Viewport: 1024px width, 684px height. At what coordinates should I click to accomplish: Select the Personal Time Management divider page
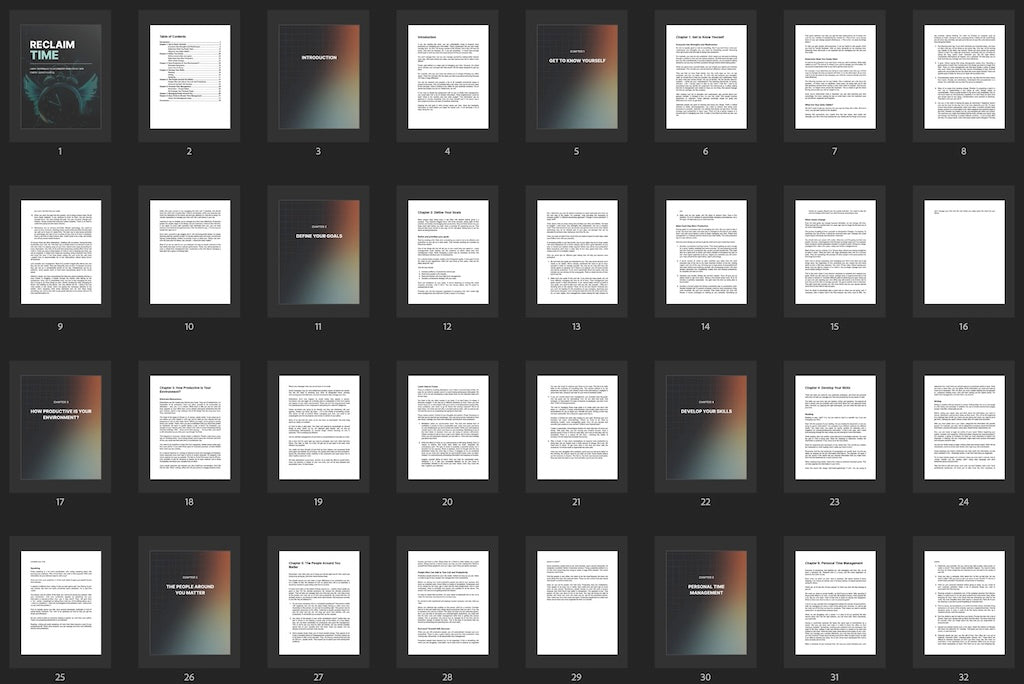point(705,602)
